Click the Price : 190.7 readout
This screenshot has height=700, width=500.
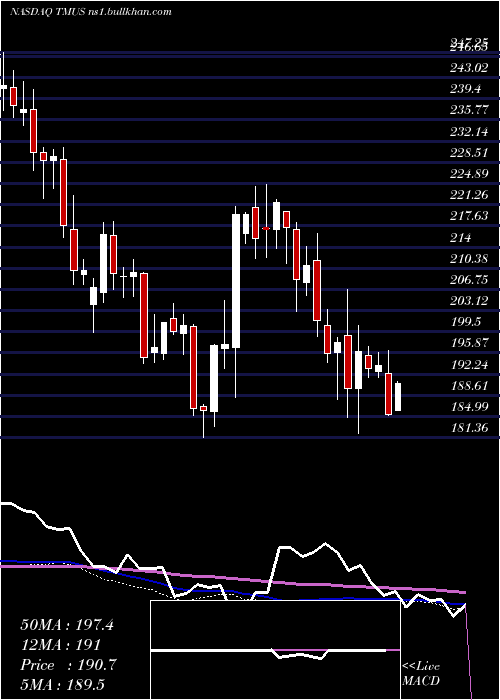click(68, 665)
